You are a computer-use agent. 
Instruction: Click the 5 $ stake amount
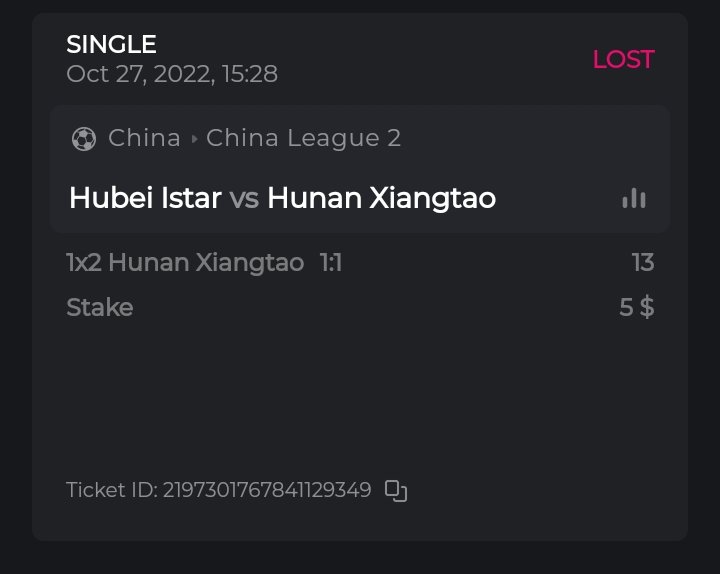click(636, 307)
